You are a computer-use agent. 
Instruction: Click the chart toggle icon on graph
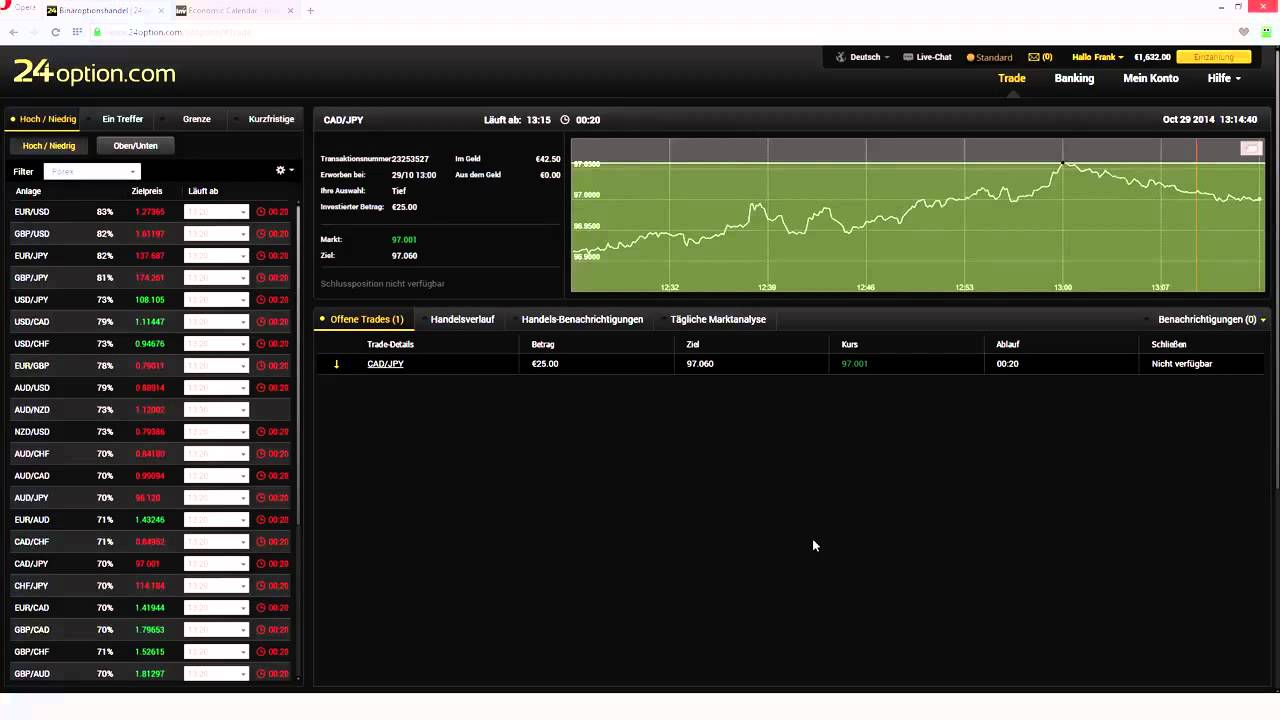[x=1251, y=148]
